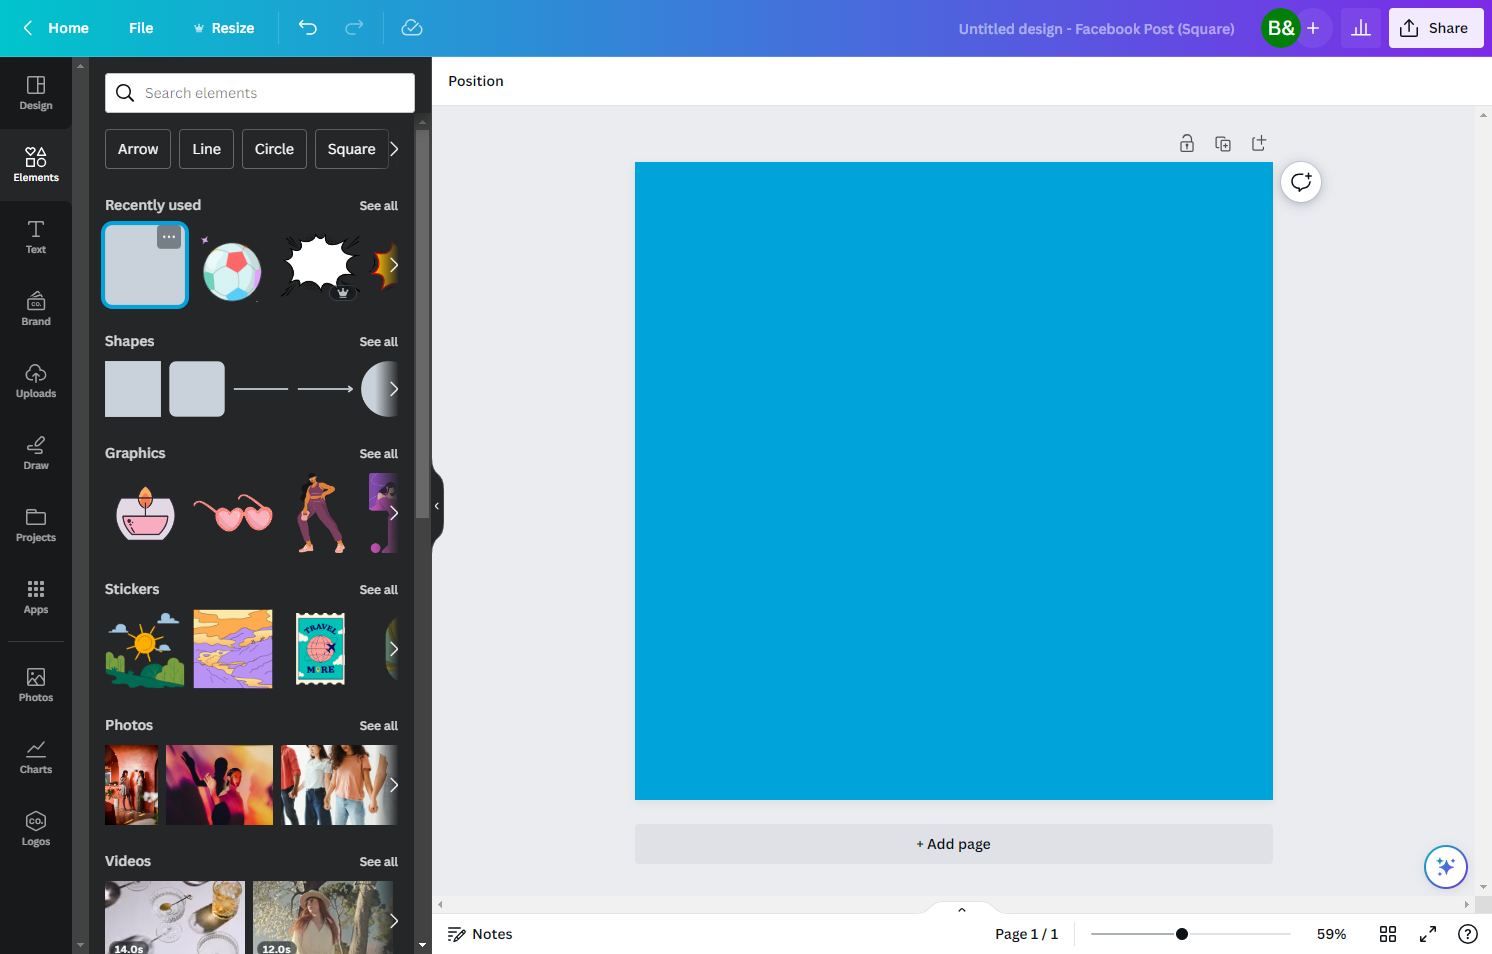Image resolution: width=1492 pixels, height=954 pixels.
Task: Expand more shape suggestion chips arrow
Action: point(394,149)
